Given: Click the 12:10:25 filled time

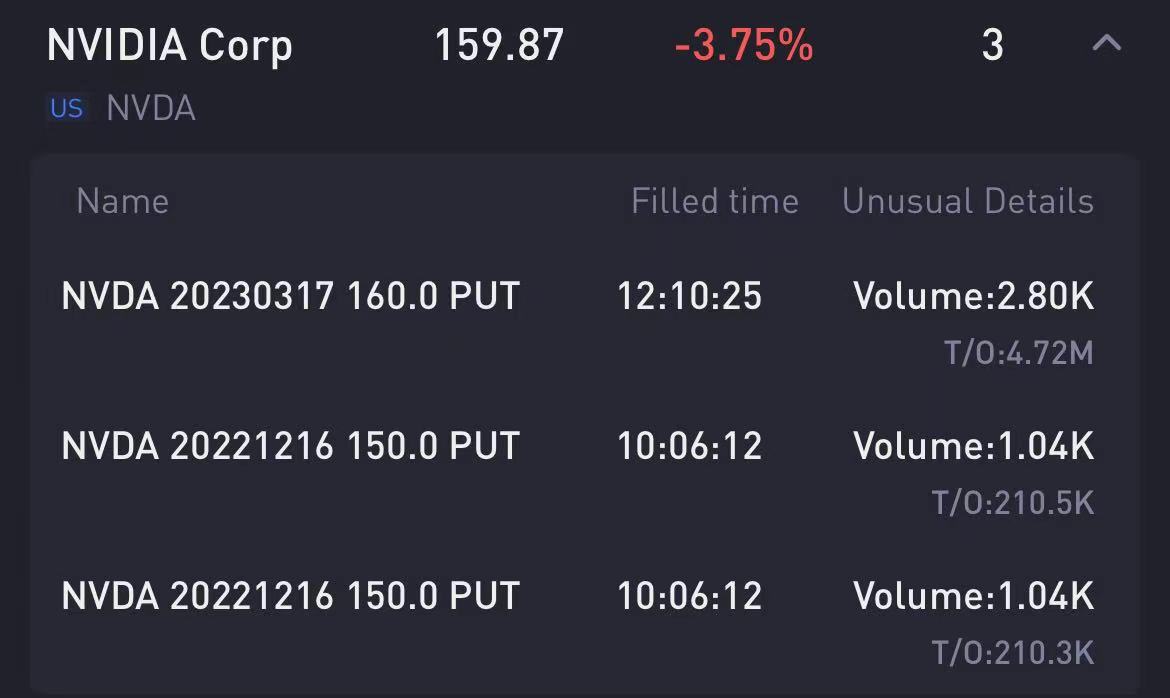Looking at the screenshot, I should pyautogui.click(x=689, y=296).
